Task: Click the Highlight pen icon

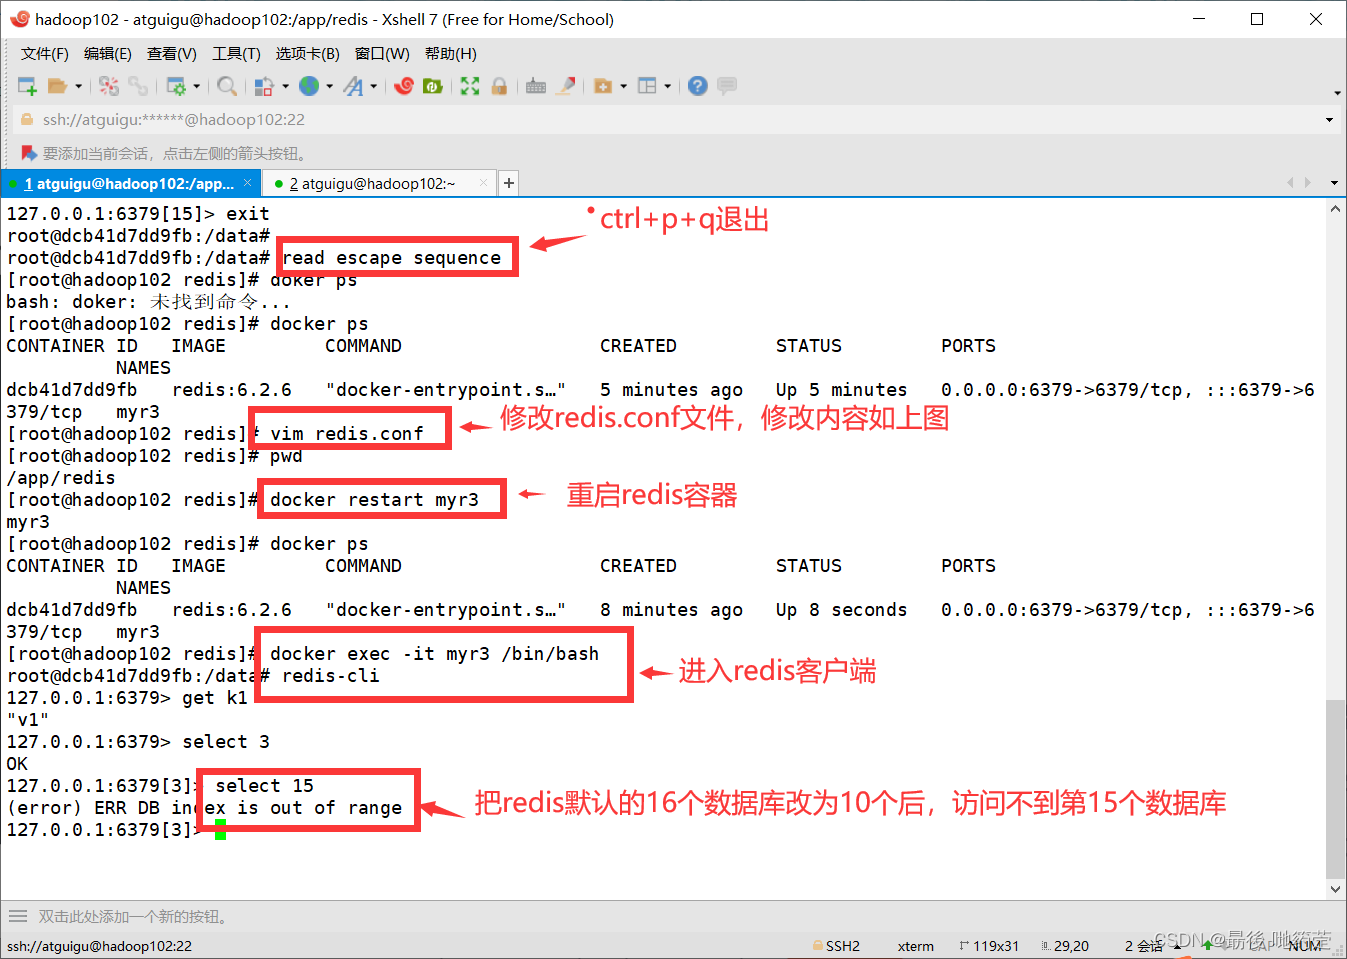Action: tap(566, 87)
